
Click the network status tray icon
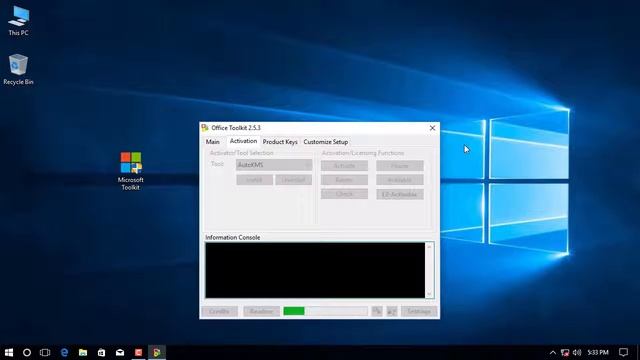point(565,352)
